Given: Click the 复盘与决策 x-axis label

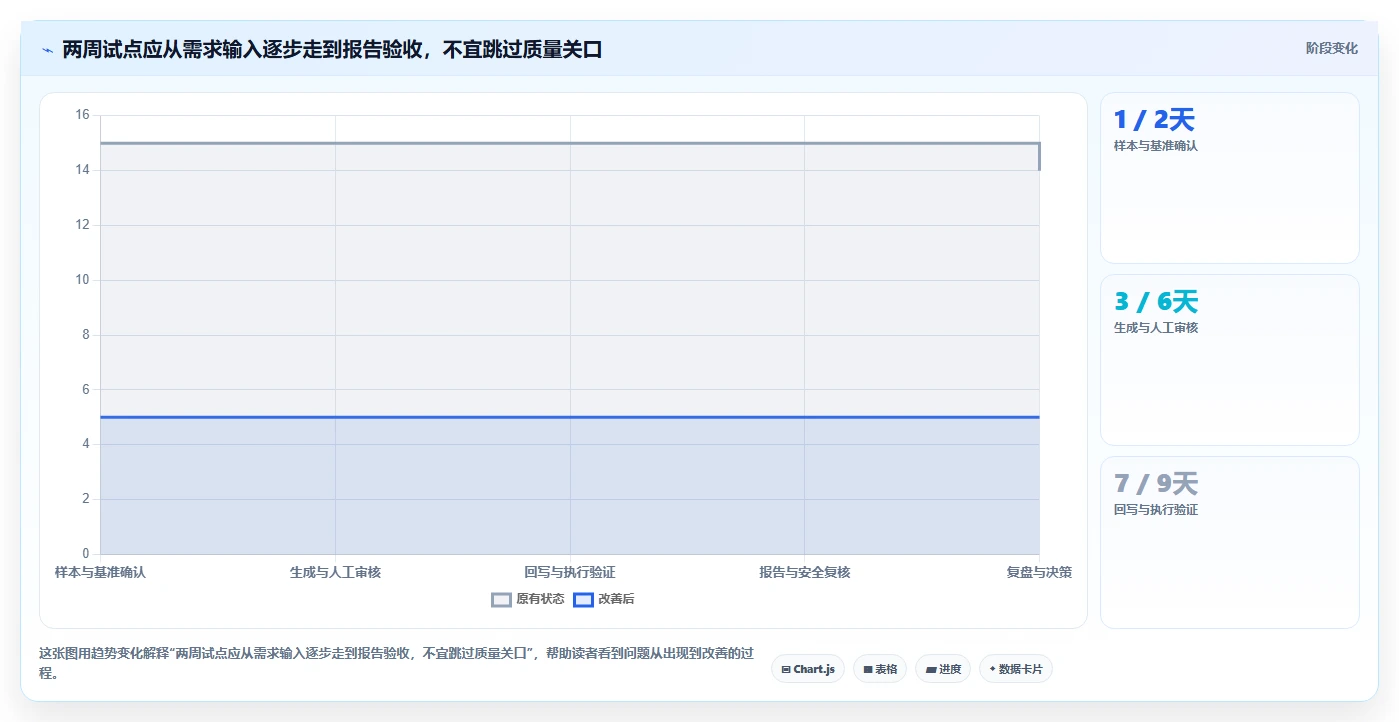Looking at the screenshot, I should [x=1039, y=572].
